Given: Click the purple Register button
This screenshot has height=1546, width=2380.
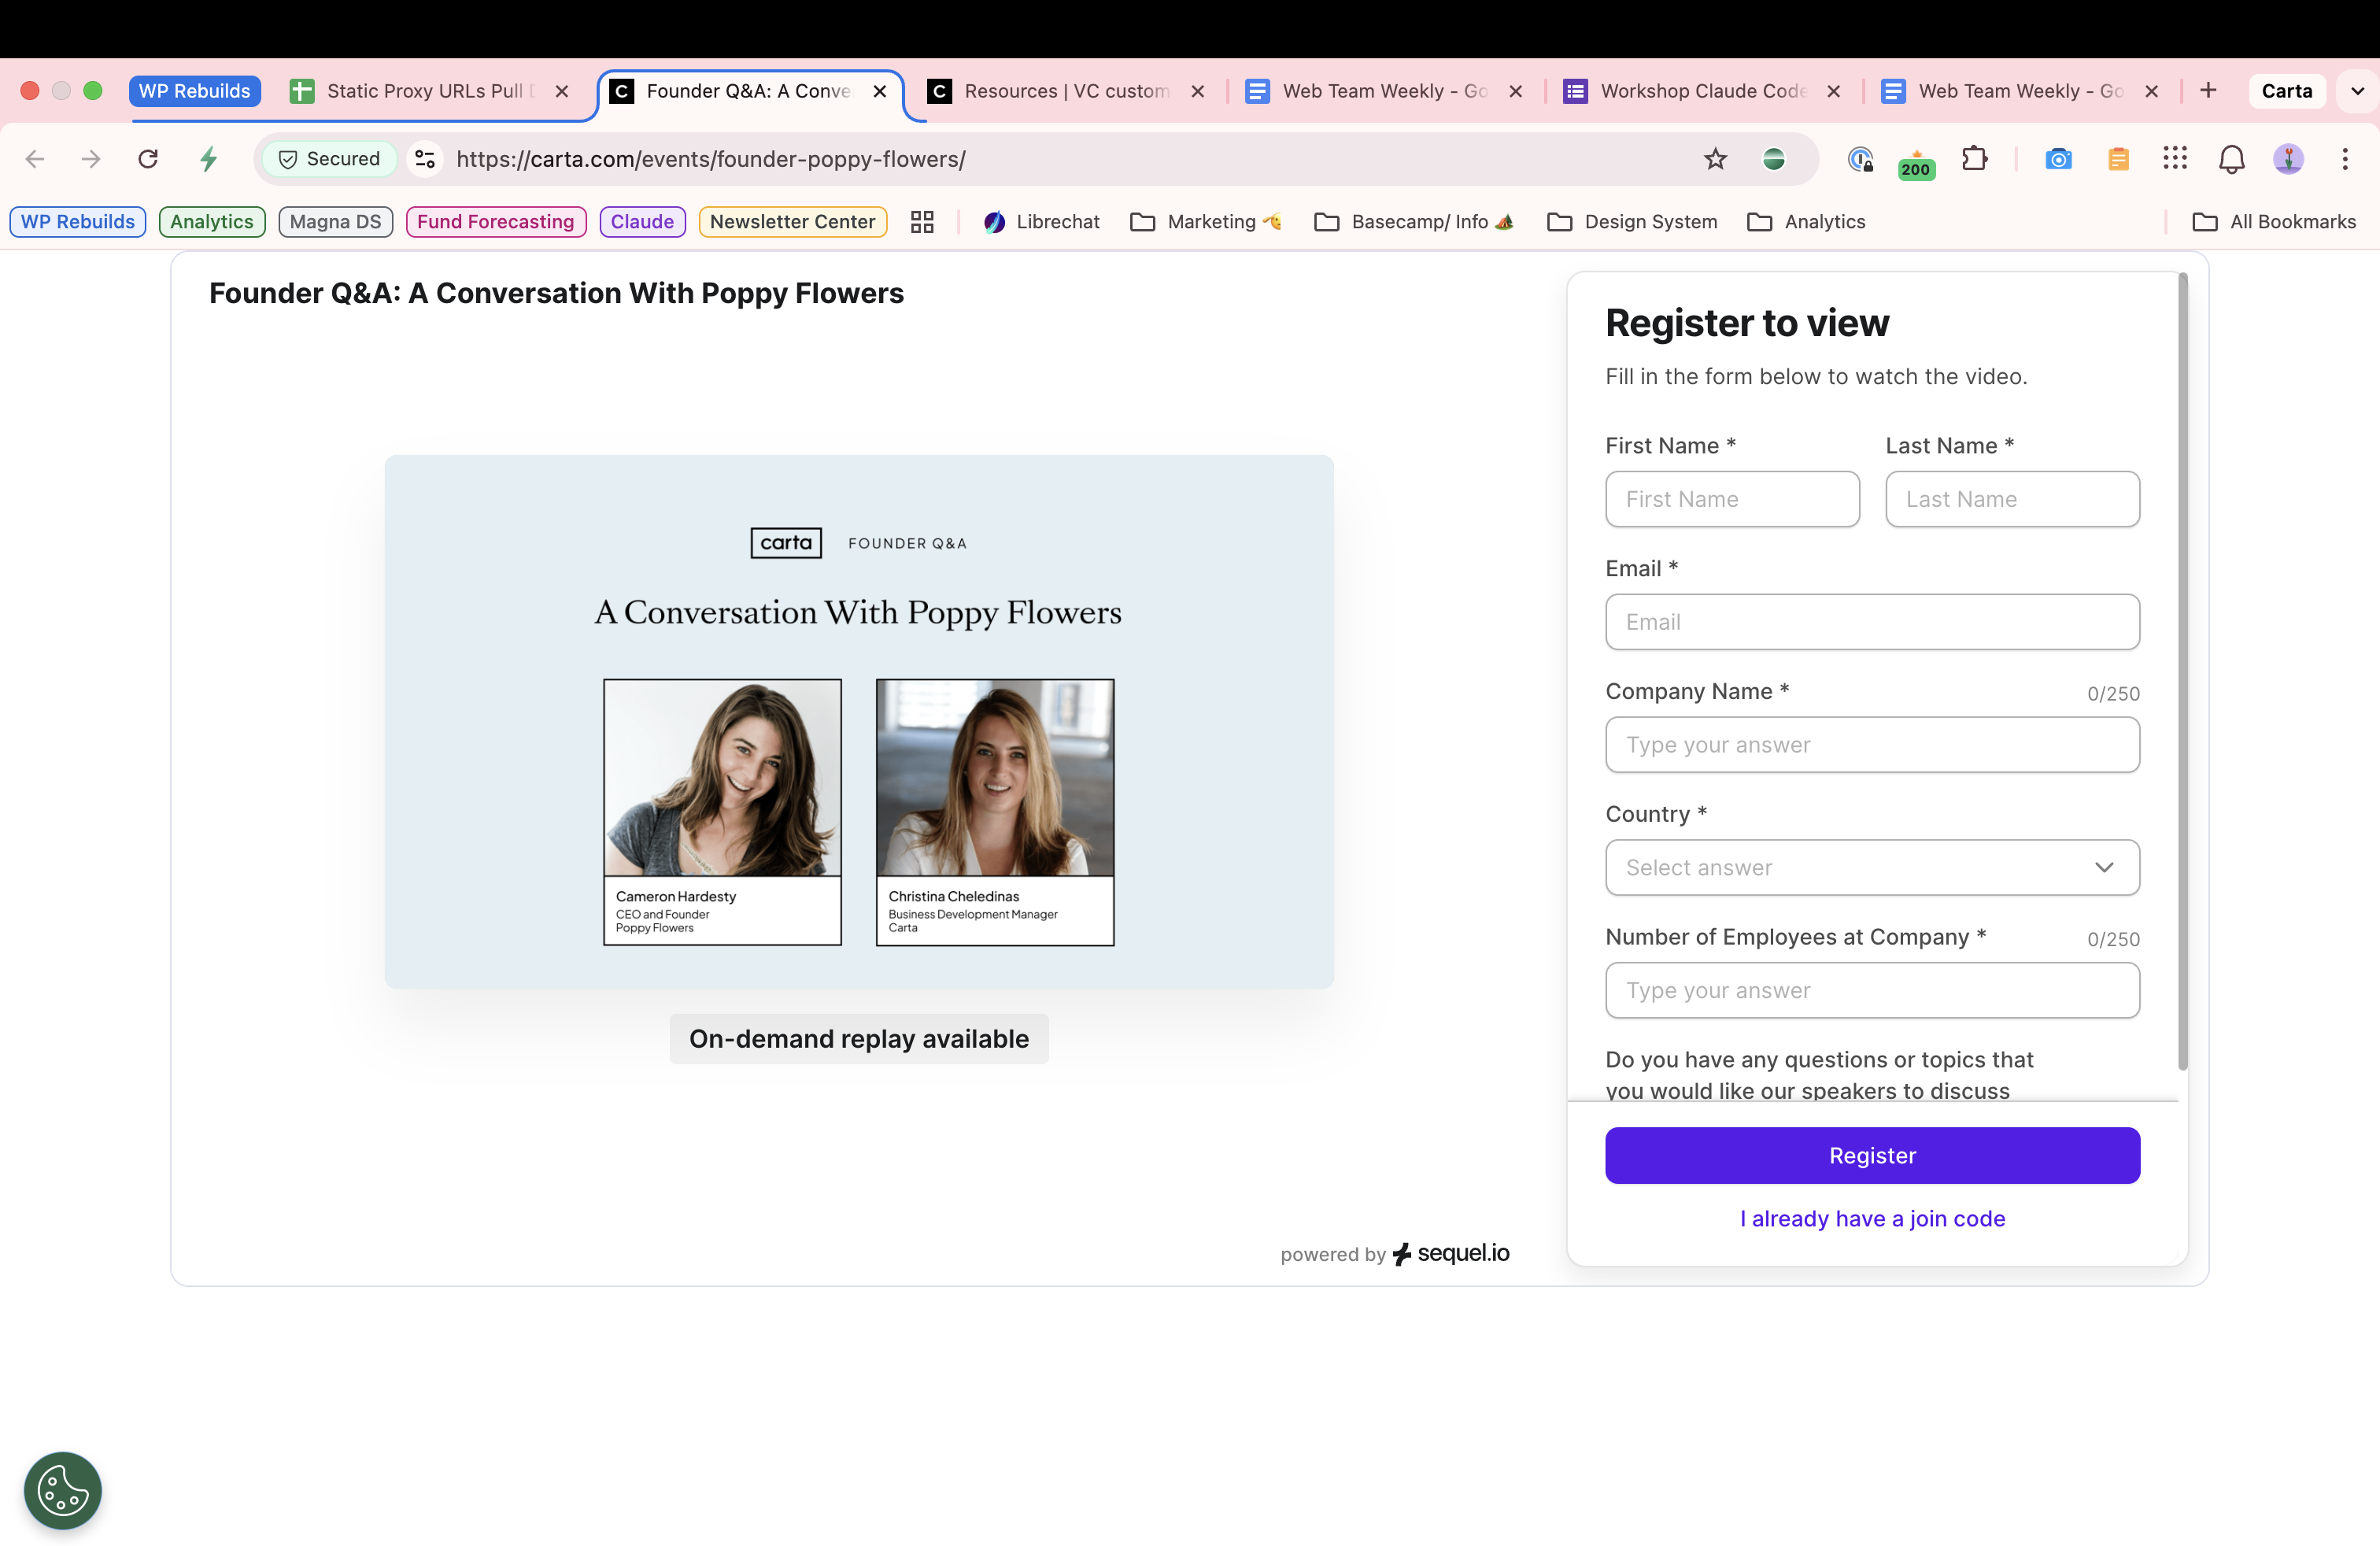Looking at the screenshot, I should (1872, 1155).
